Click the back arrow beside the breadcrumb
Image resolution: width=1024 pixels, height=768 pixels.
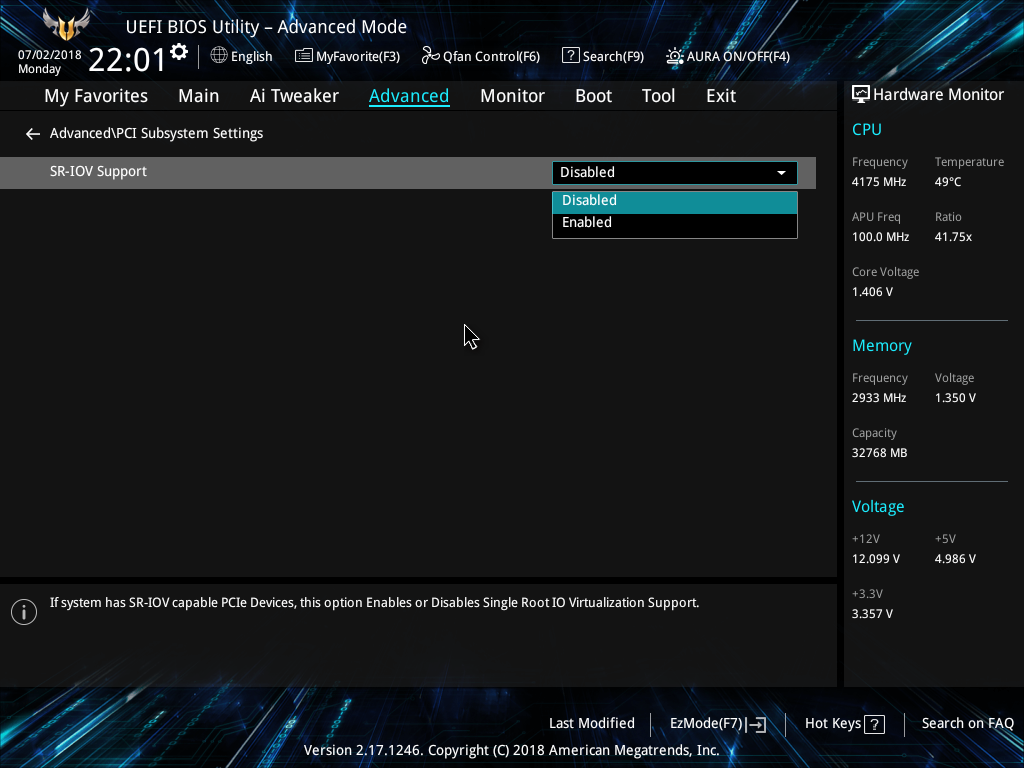[33, 134]
